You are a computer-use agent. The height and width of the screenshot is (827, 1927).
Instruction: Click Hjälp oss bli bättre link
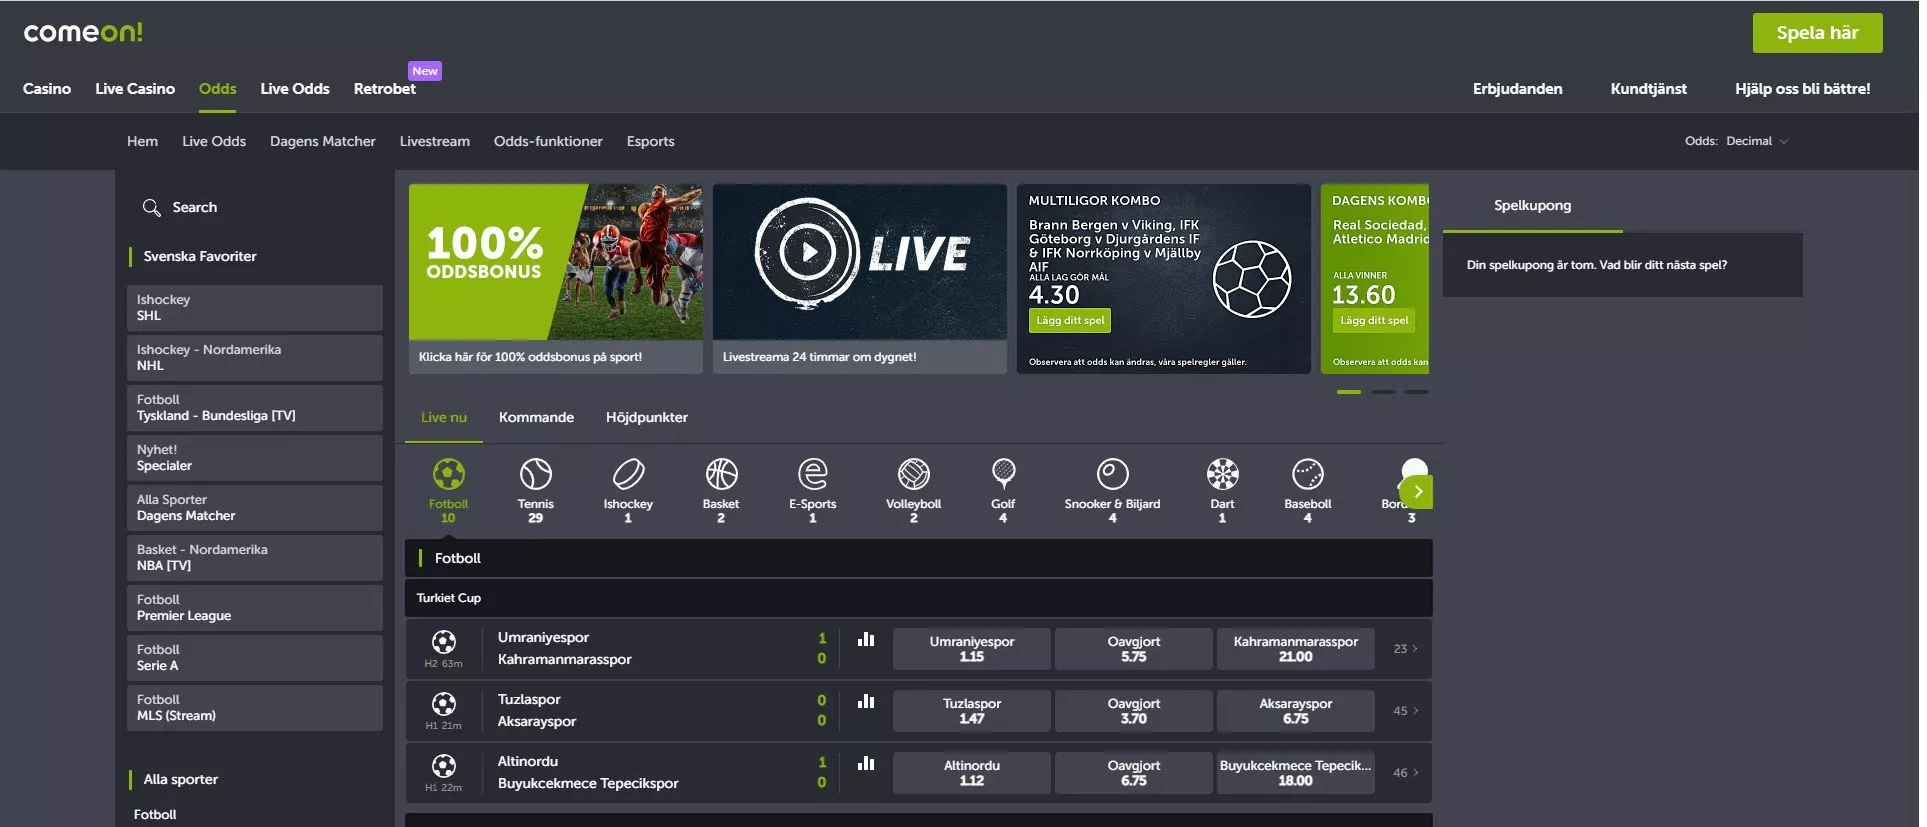pyautogui.click(x=1802, y=89)
